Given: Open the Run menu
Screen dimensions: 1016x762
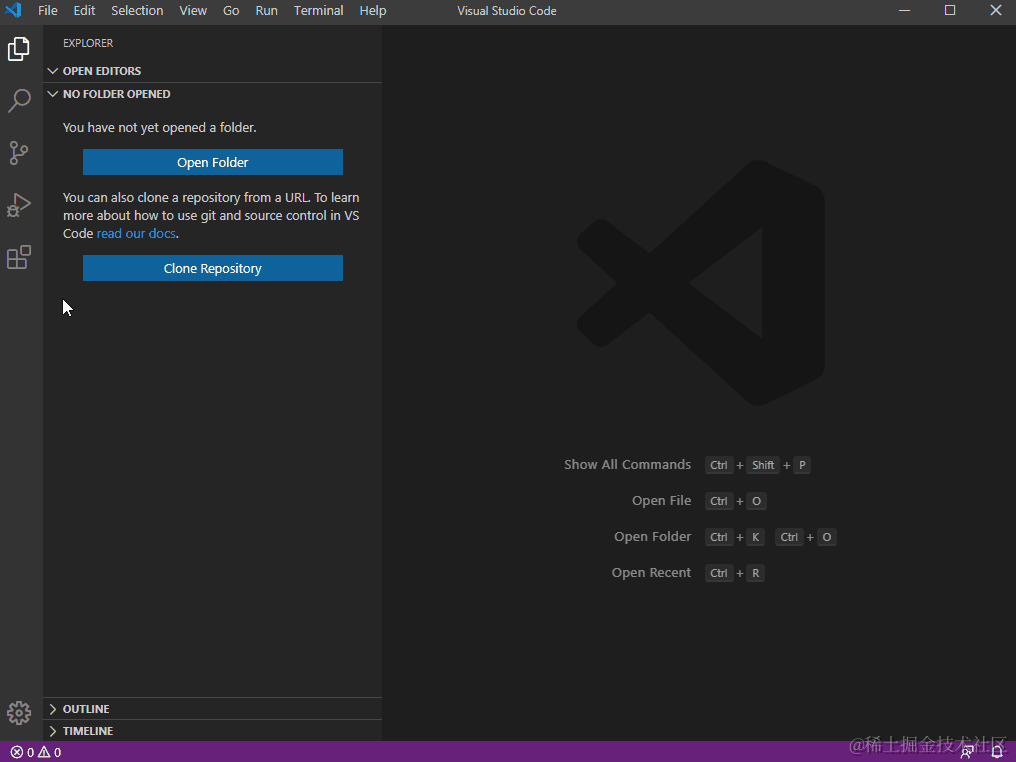Looking at the screenshot, I should coord(266,10).
